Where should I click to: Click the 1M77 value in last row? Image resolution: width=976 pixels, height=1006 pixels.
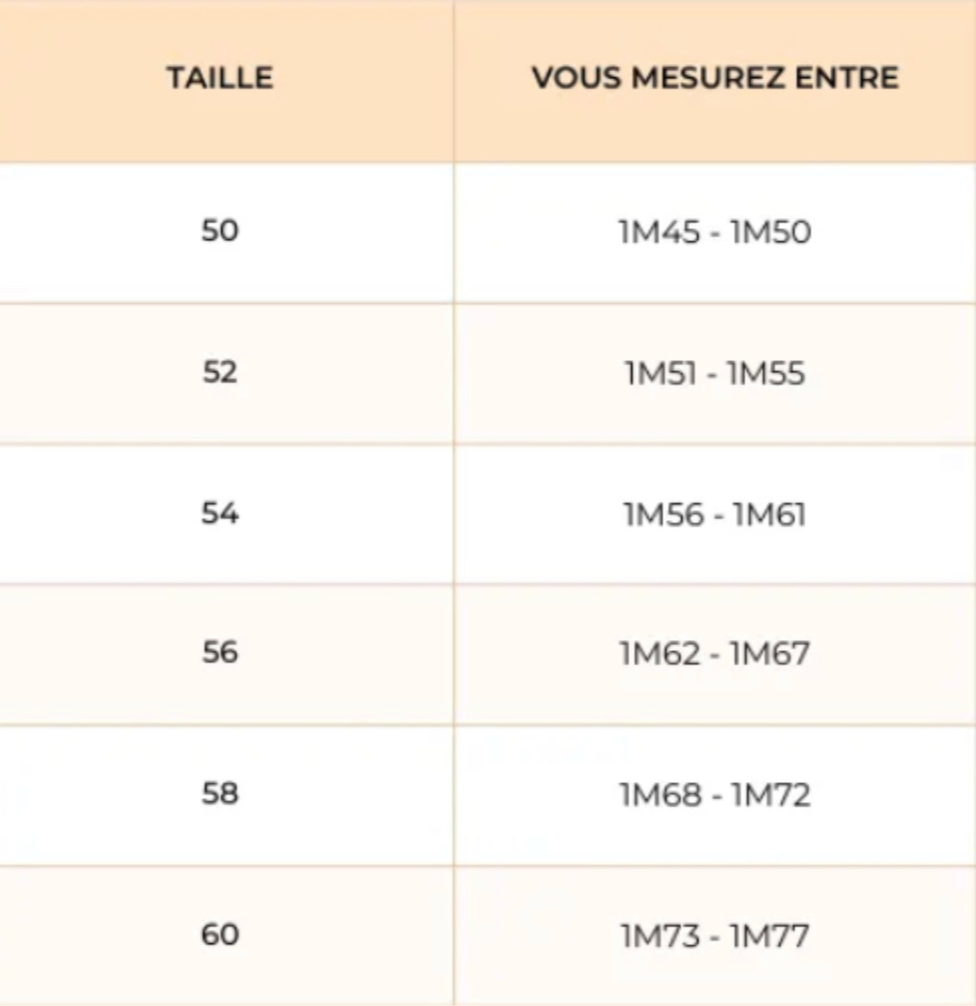tap(770, 936)
